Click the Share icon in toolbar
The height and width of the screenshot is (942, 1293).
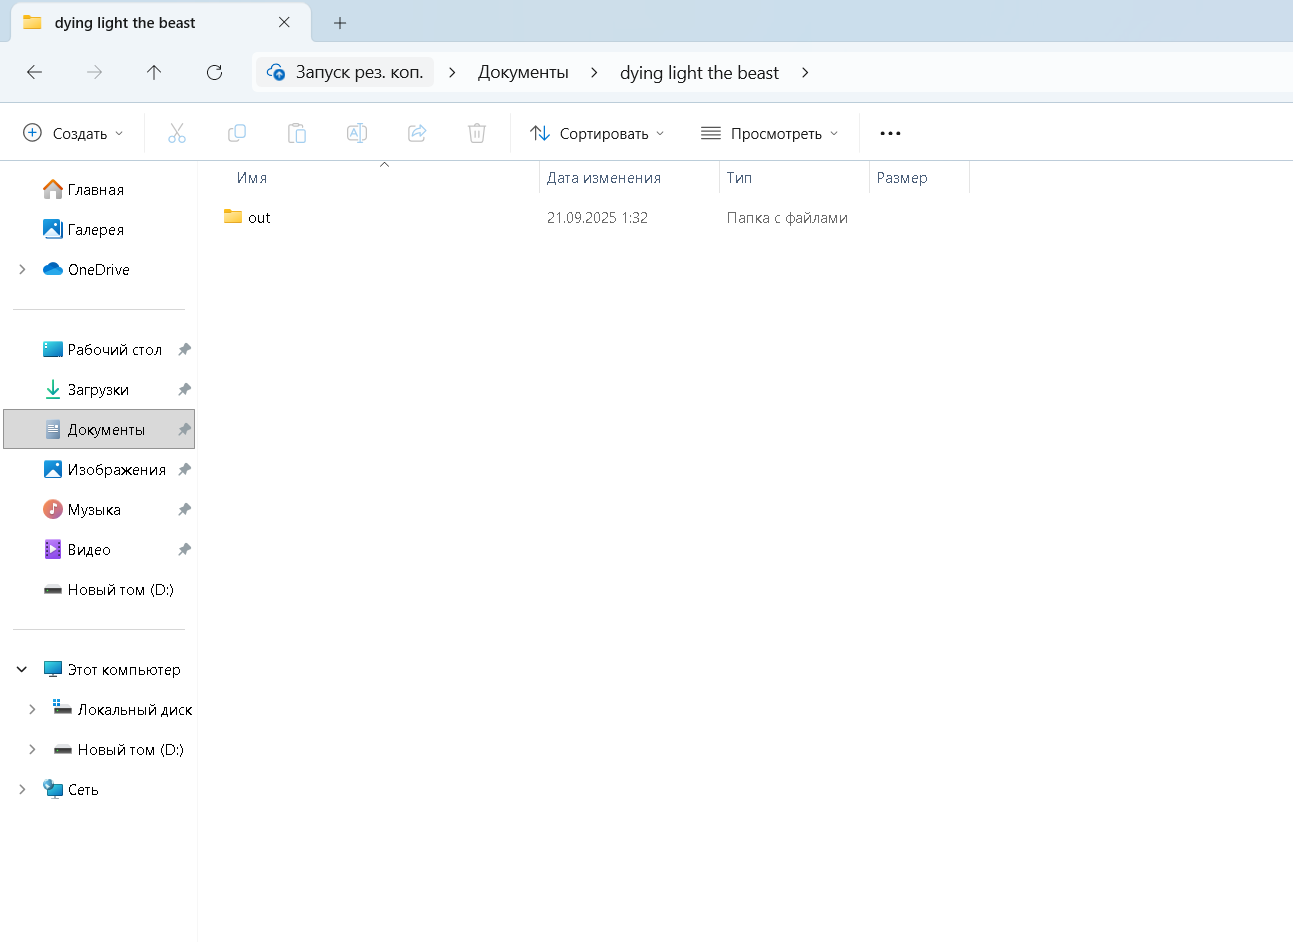point(417,133)
